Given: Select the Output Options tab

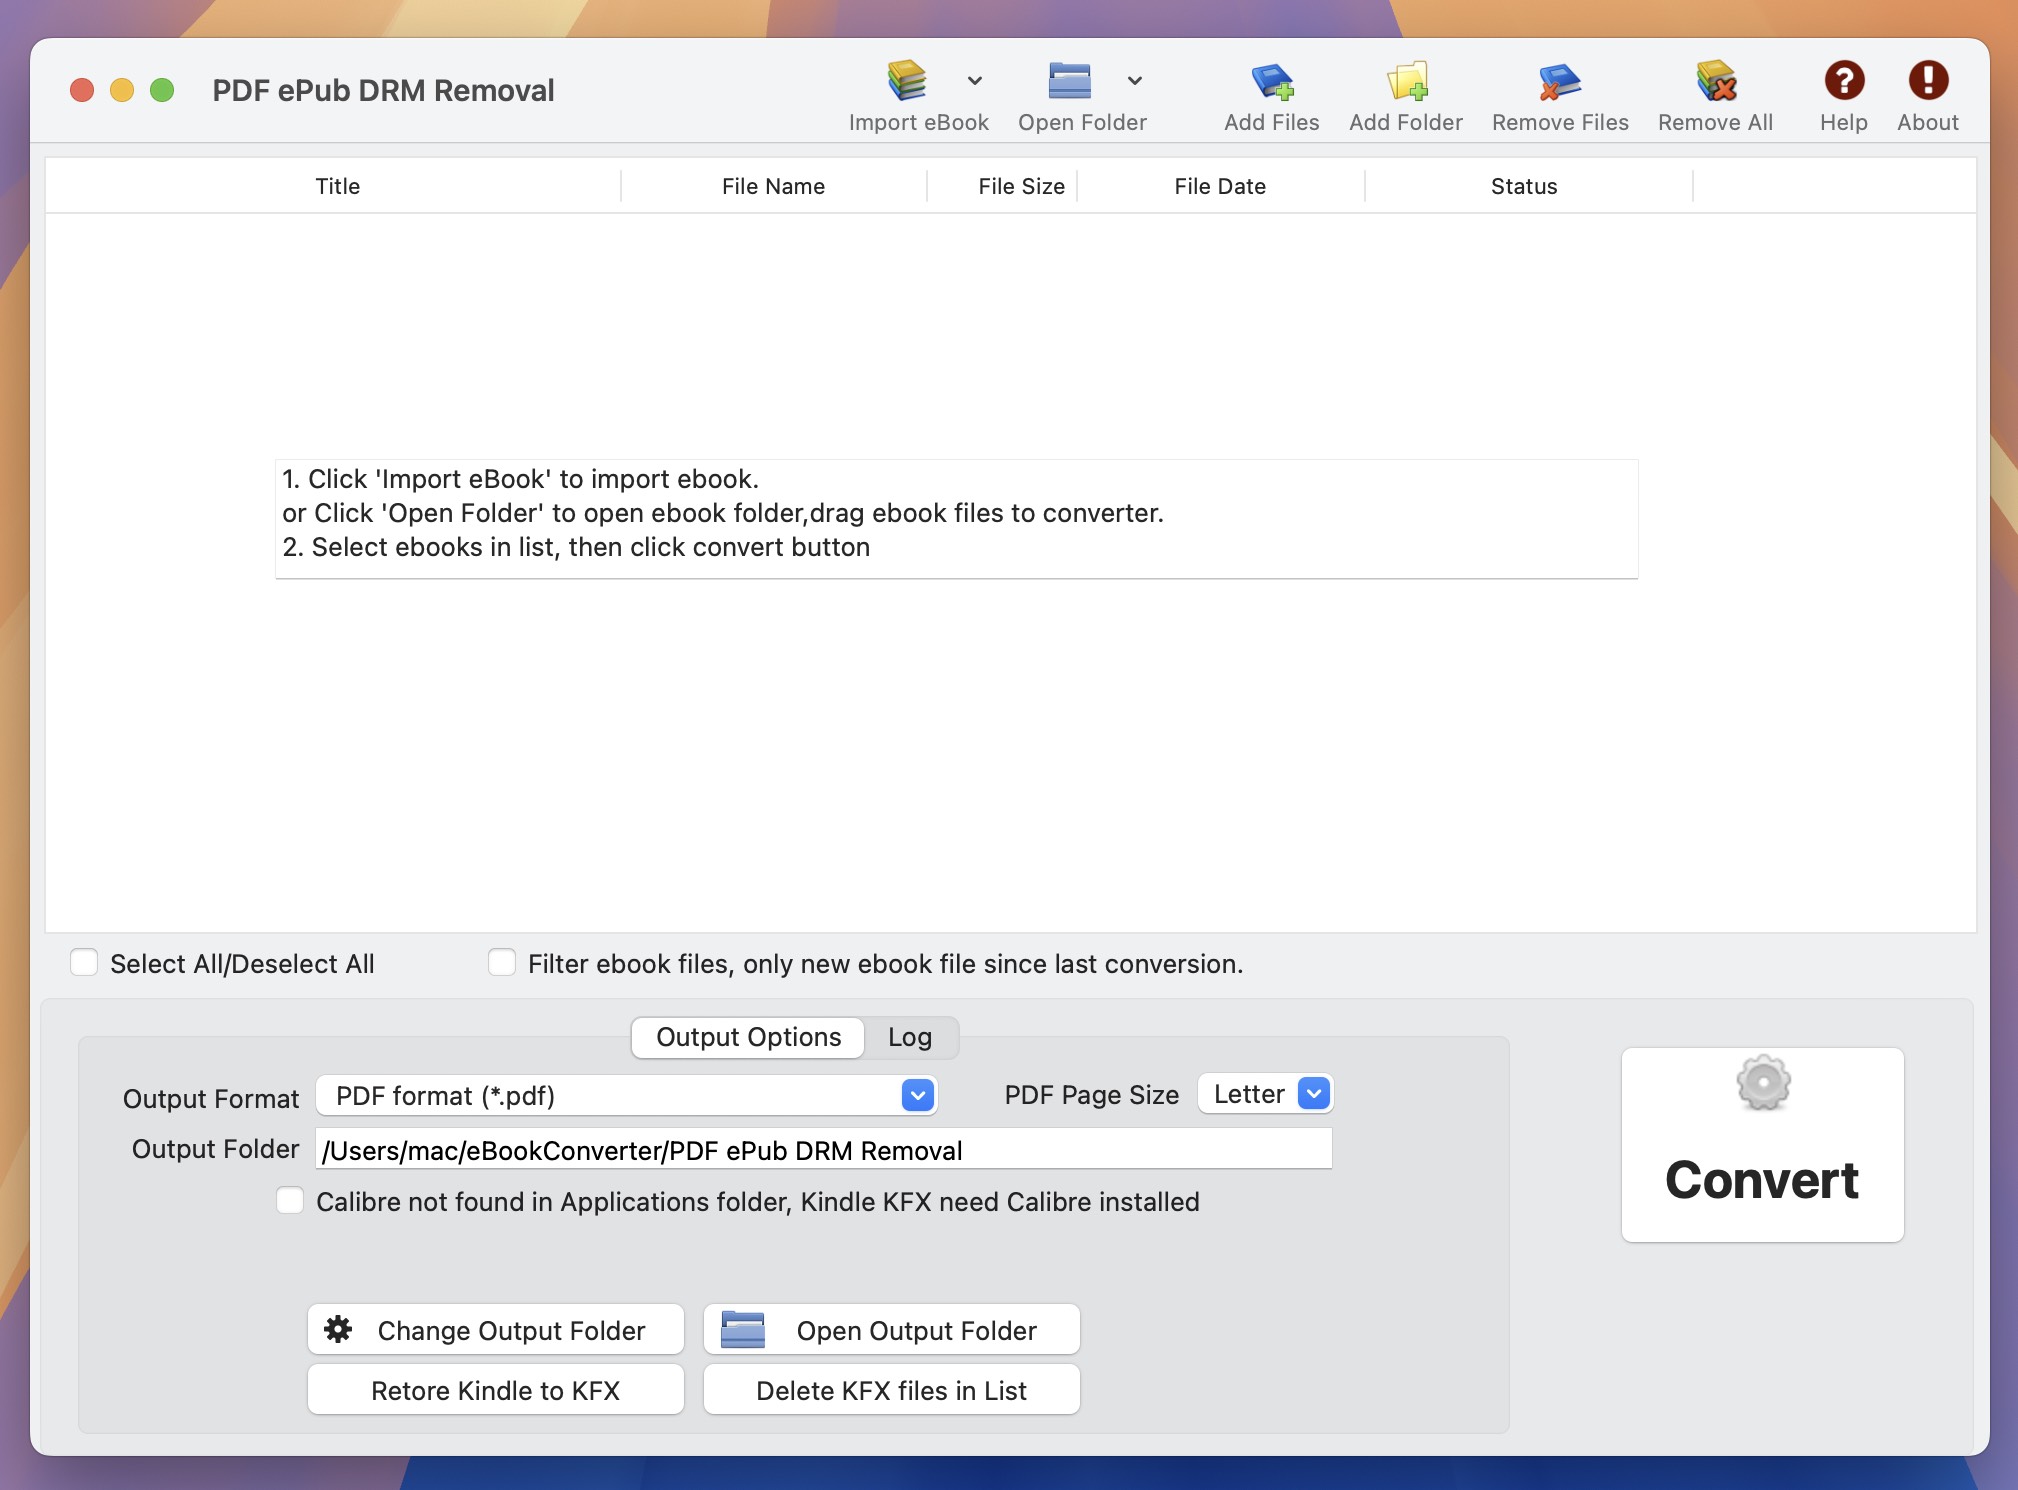Looking at the screenshot, I should click(746, 1037).
